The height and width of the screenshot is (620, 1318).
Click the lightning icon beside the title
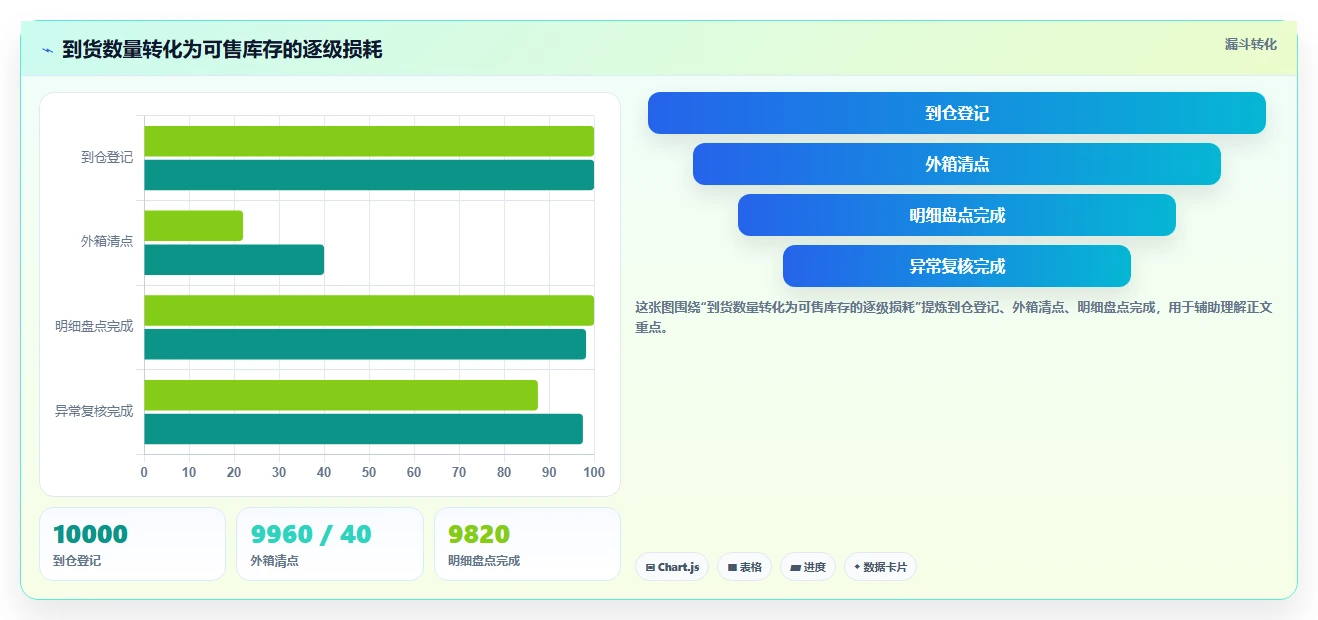coord(47,50)
